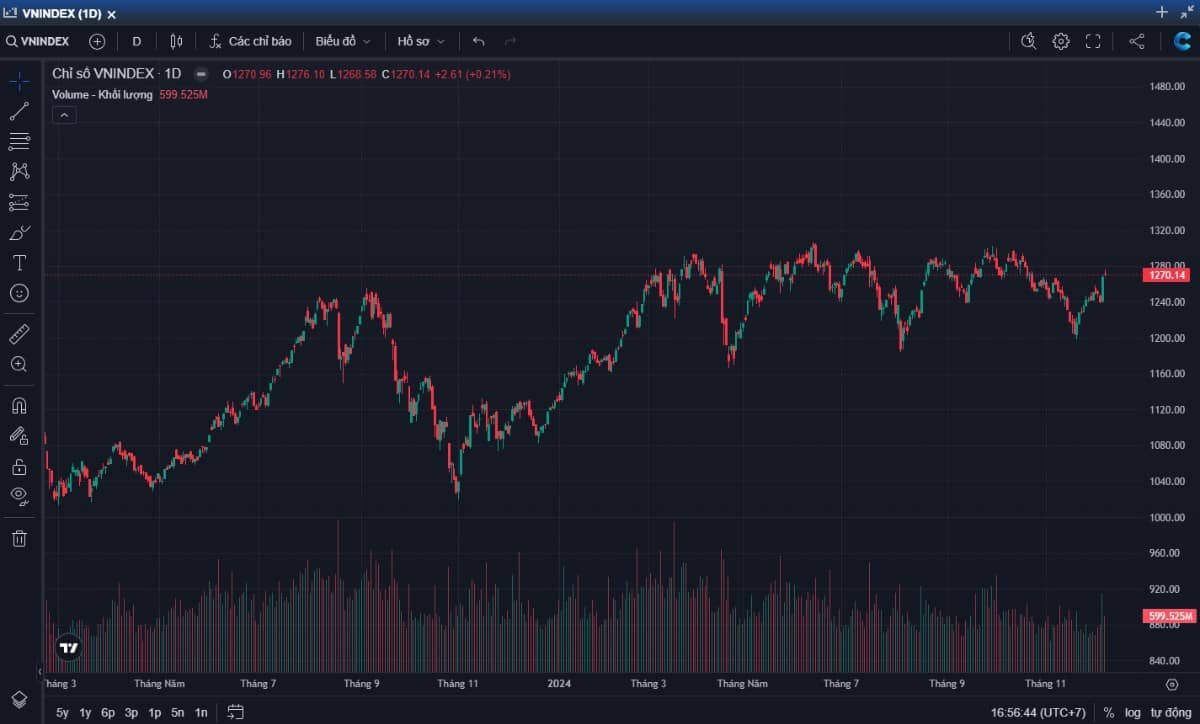
Task: Add a new chart tab with plus
Action: click(1161, 12)
